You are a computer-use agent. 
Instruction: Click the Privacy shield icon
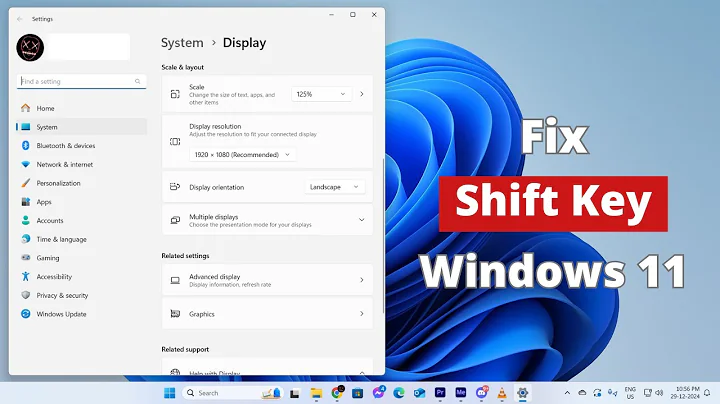pyautogui.click(x=26, y=295)
